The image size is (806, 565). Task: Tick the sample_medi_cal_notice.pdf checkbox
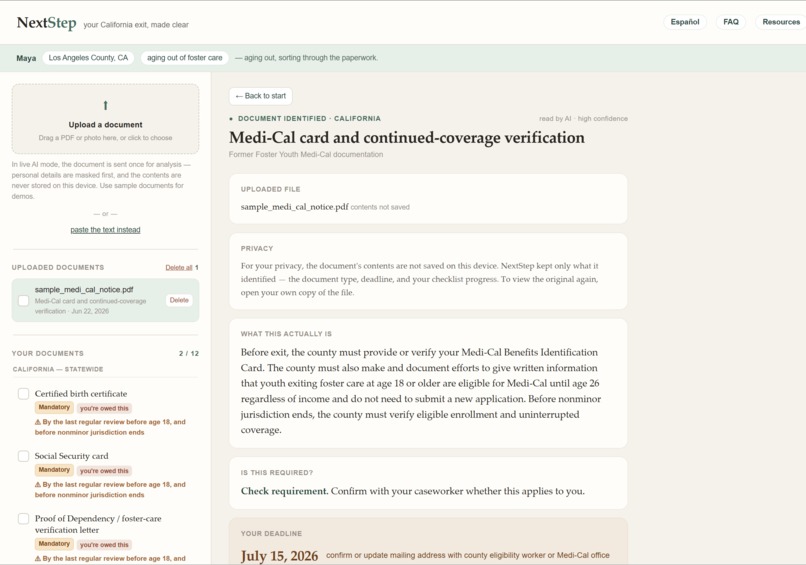pos(24,301)
